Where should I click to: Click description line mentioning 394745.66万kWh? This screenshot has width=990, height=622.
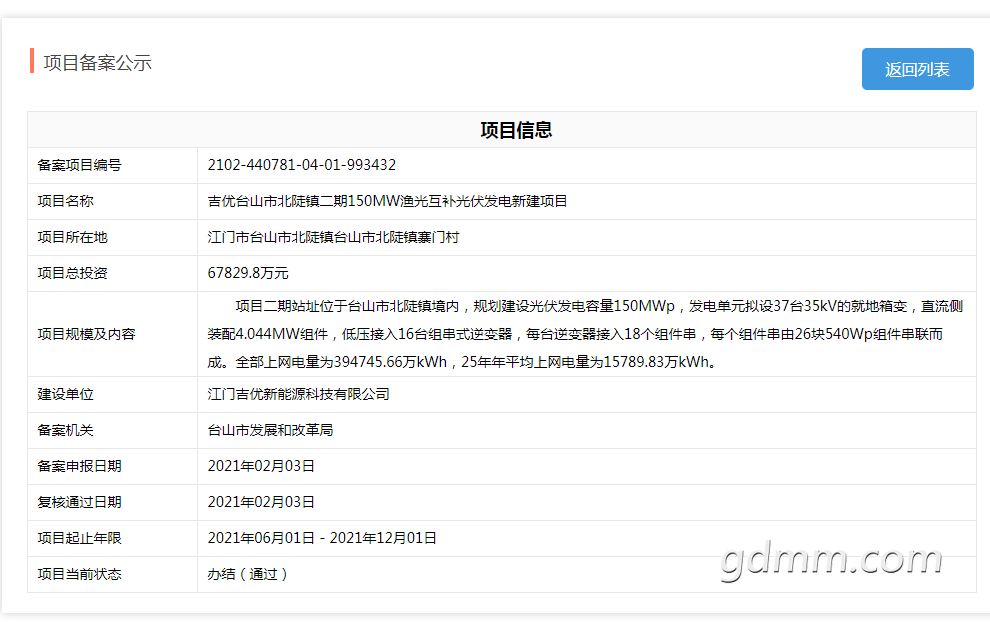[462, 362]
